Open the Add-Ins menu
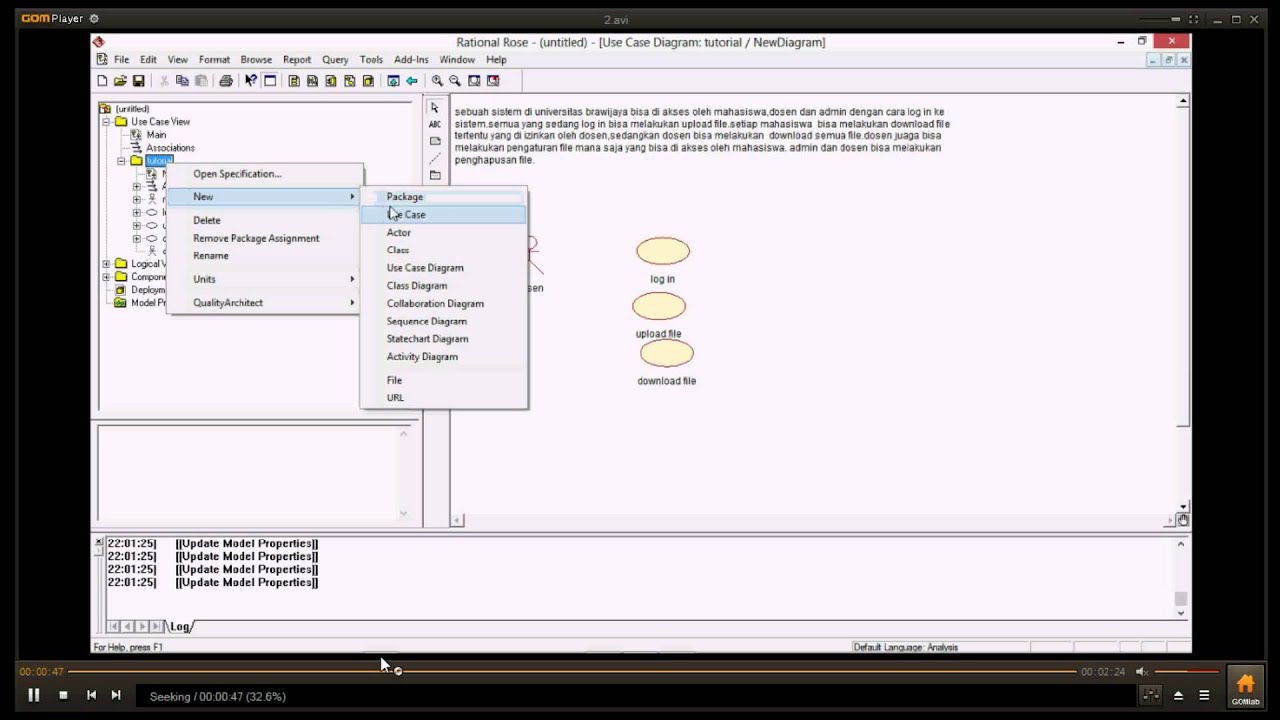 coord(411,60)
